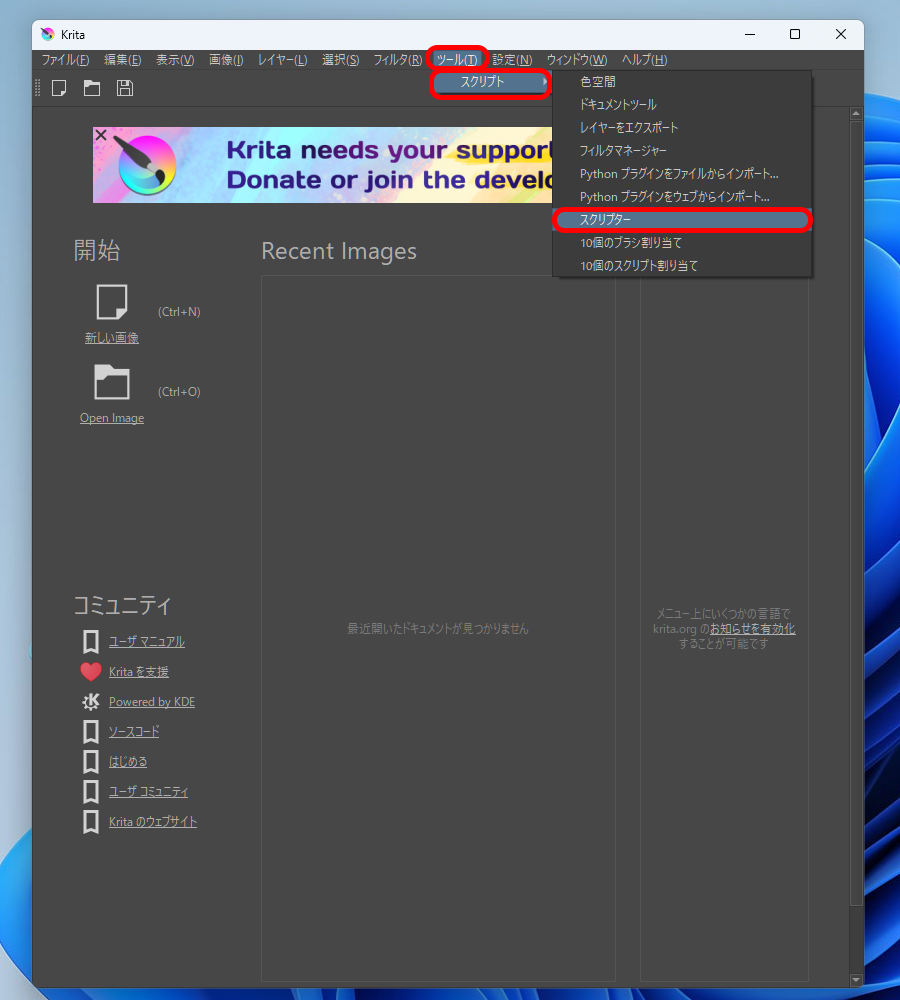Click the お知らせを有効化 link
Screen dimensions: 900x1000
[x=753, y=629]
